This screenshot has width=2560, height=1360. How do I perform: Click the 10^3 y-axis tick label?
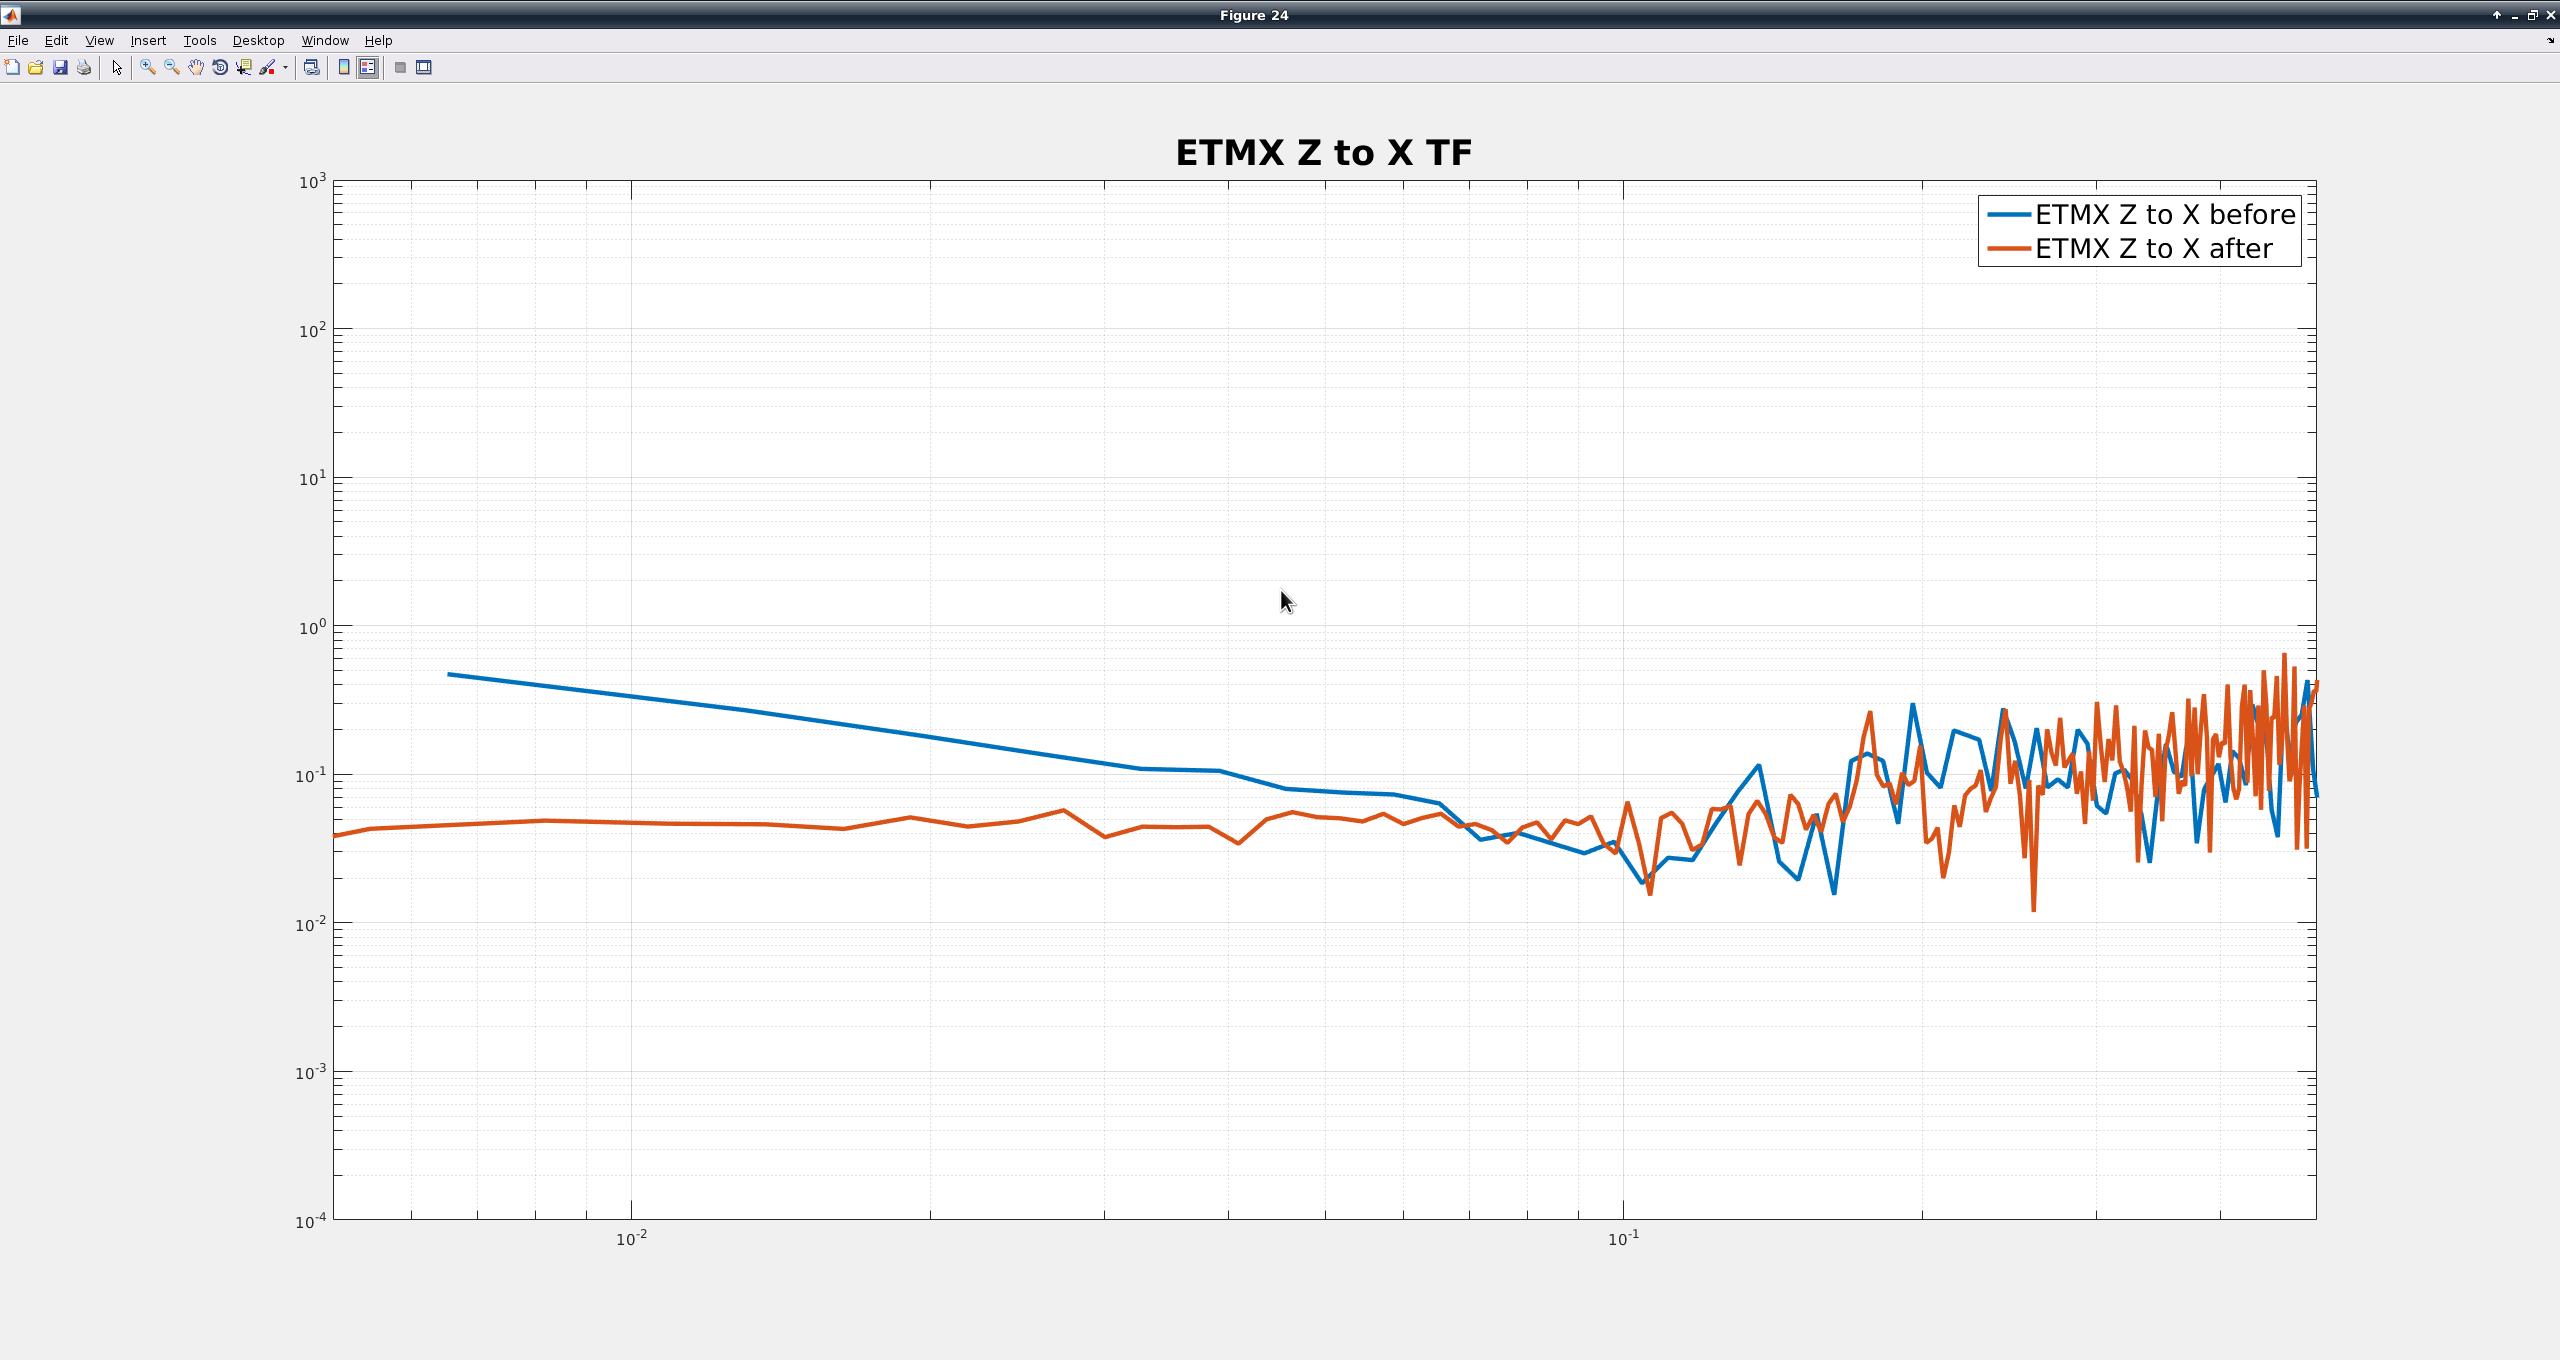tap(312, 182)
